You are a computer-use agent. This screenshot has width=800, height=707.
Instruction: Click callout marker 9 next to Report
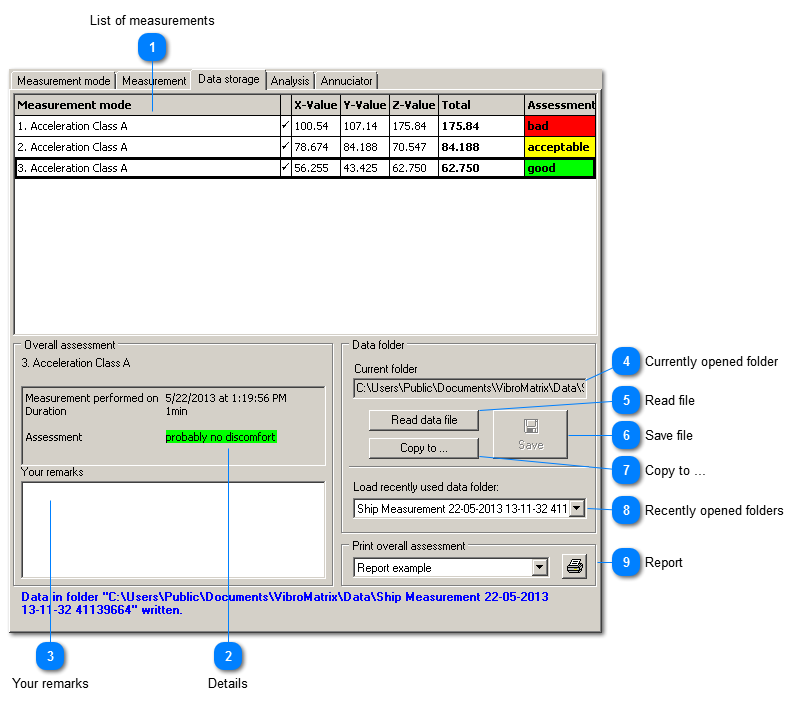point(625,562)
